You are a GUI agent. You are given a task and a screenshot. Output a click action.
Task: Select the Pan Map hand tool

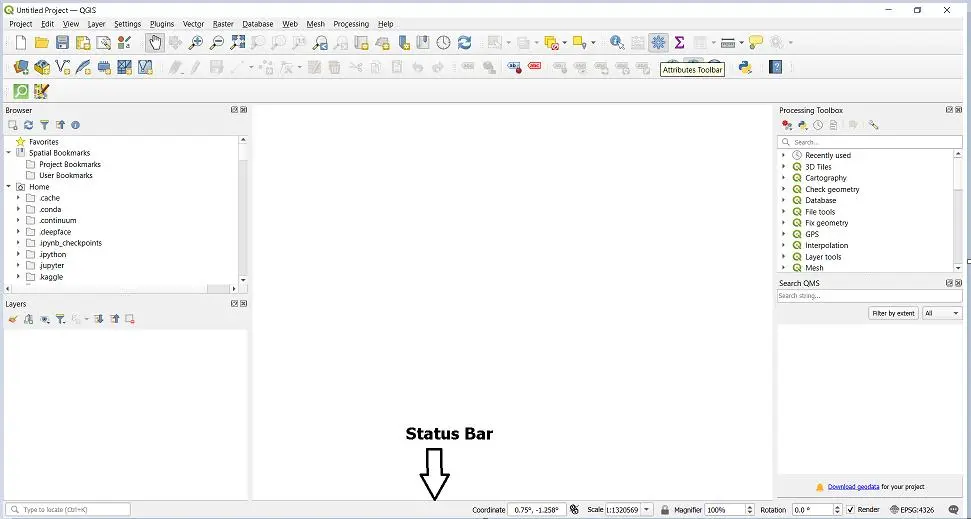point(155,43)
